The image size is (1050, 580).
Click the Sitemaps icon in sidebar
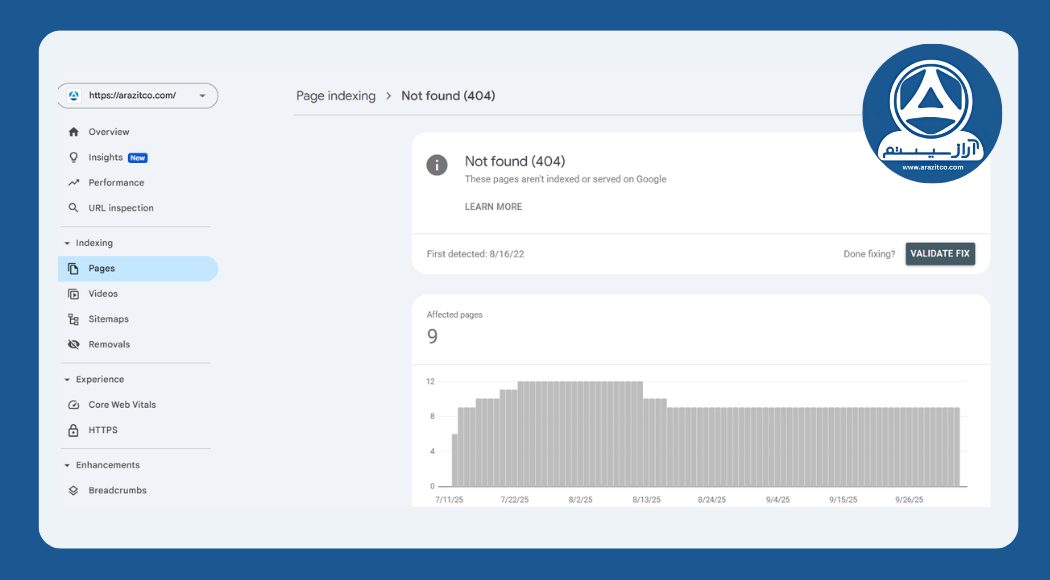click(x=73, y=319)
